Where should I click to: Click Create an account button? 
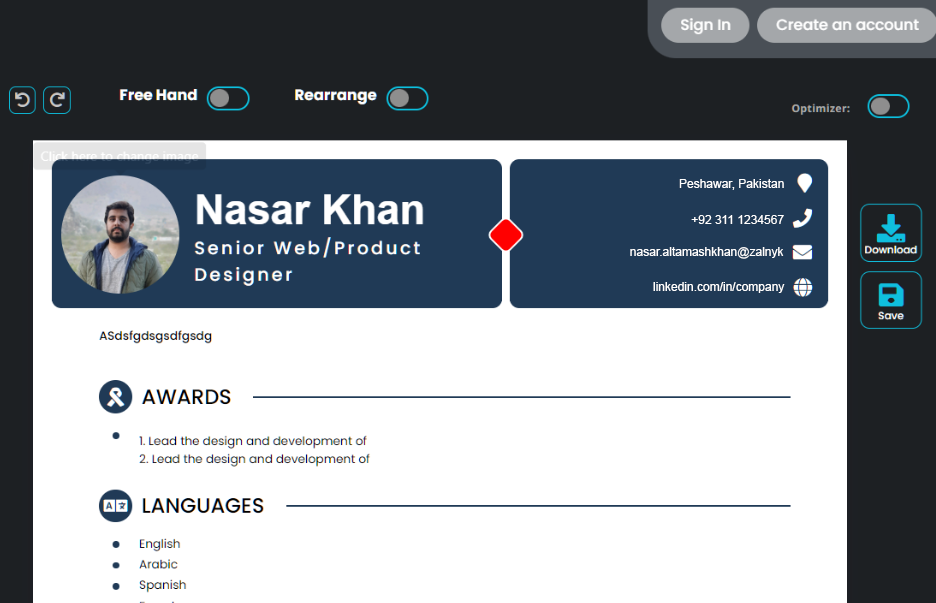pyautogui.click(x=847, y=25)
